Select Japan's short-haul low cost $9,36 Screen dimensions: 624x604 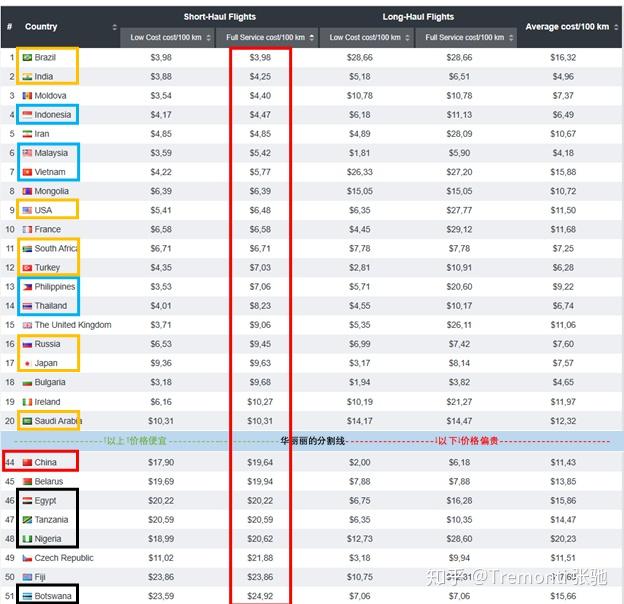[161, 364]
